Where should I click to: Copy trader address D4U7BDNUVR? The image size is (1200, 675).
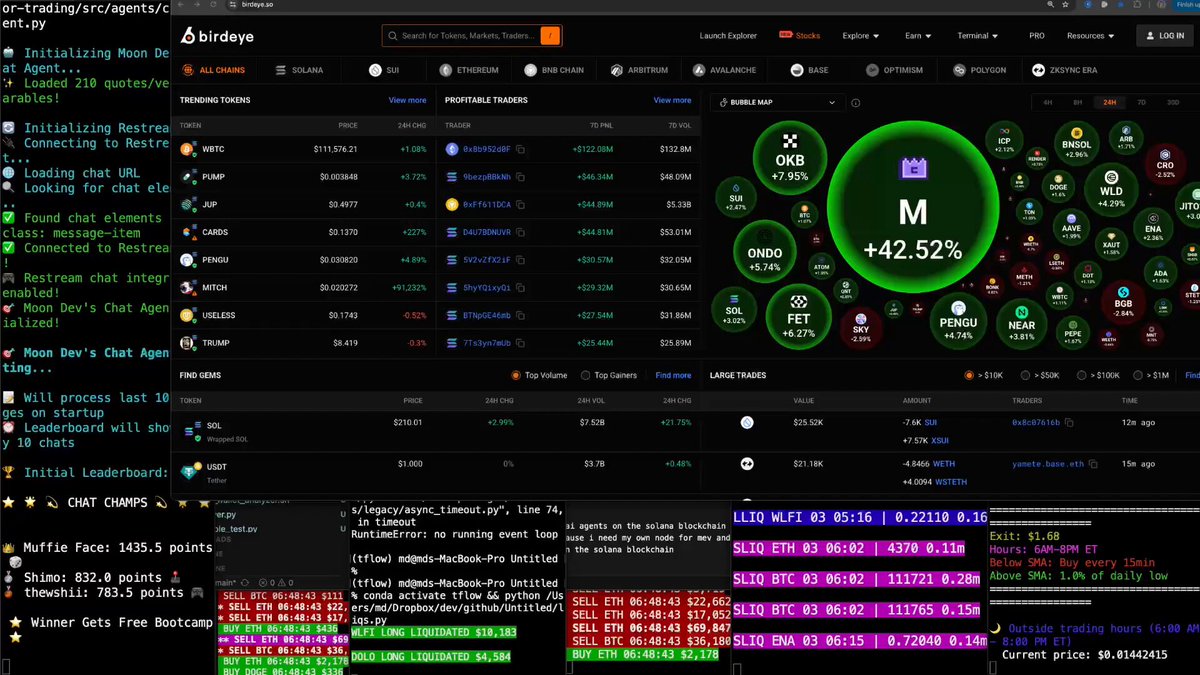click(x=520, y=232)
